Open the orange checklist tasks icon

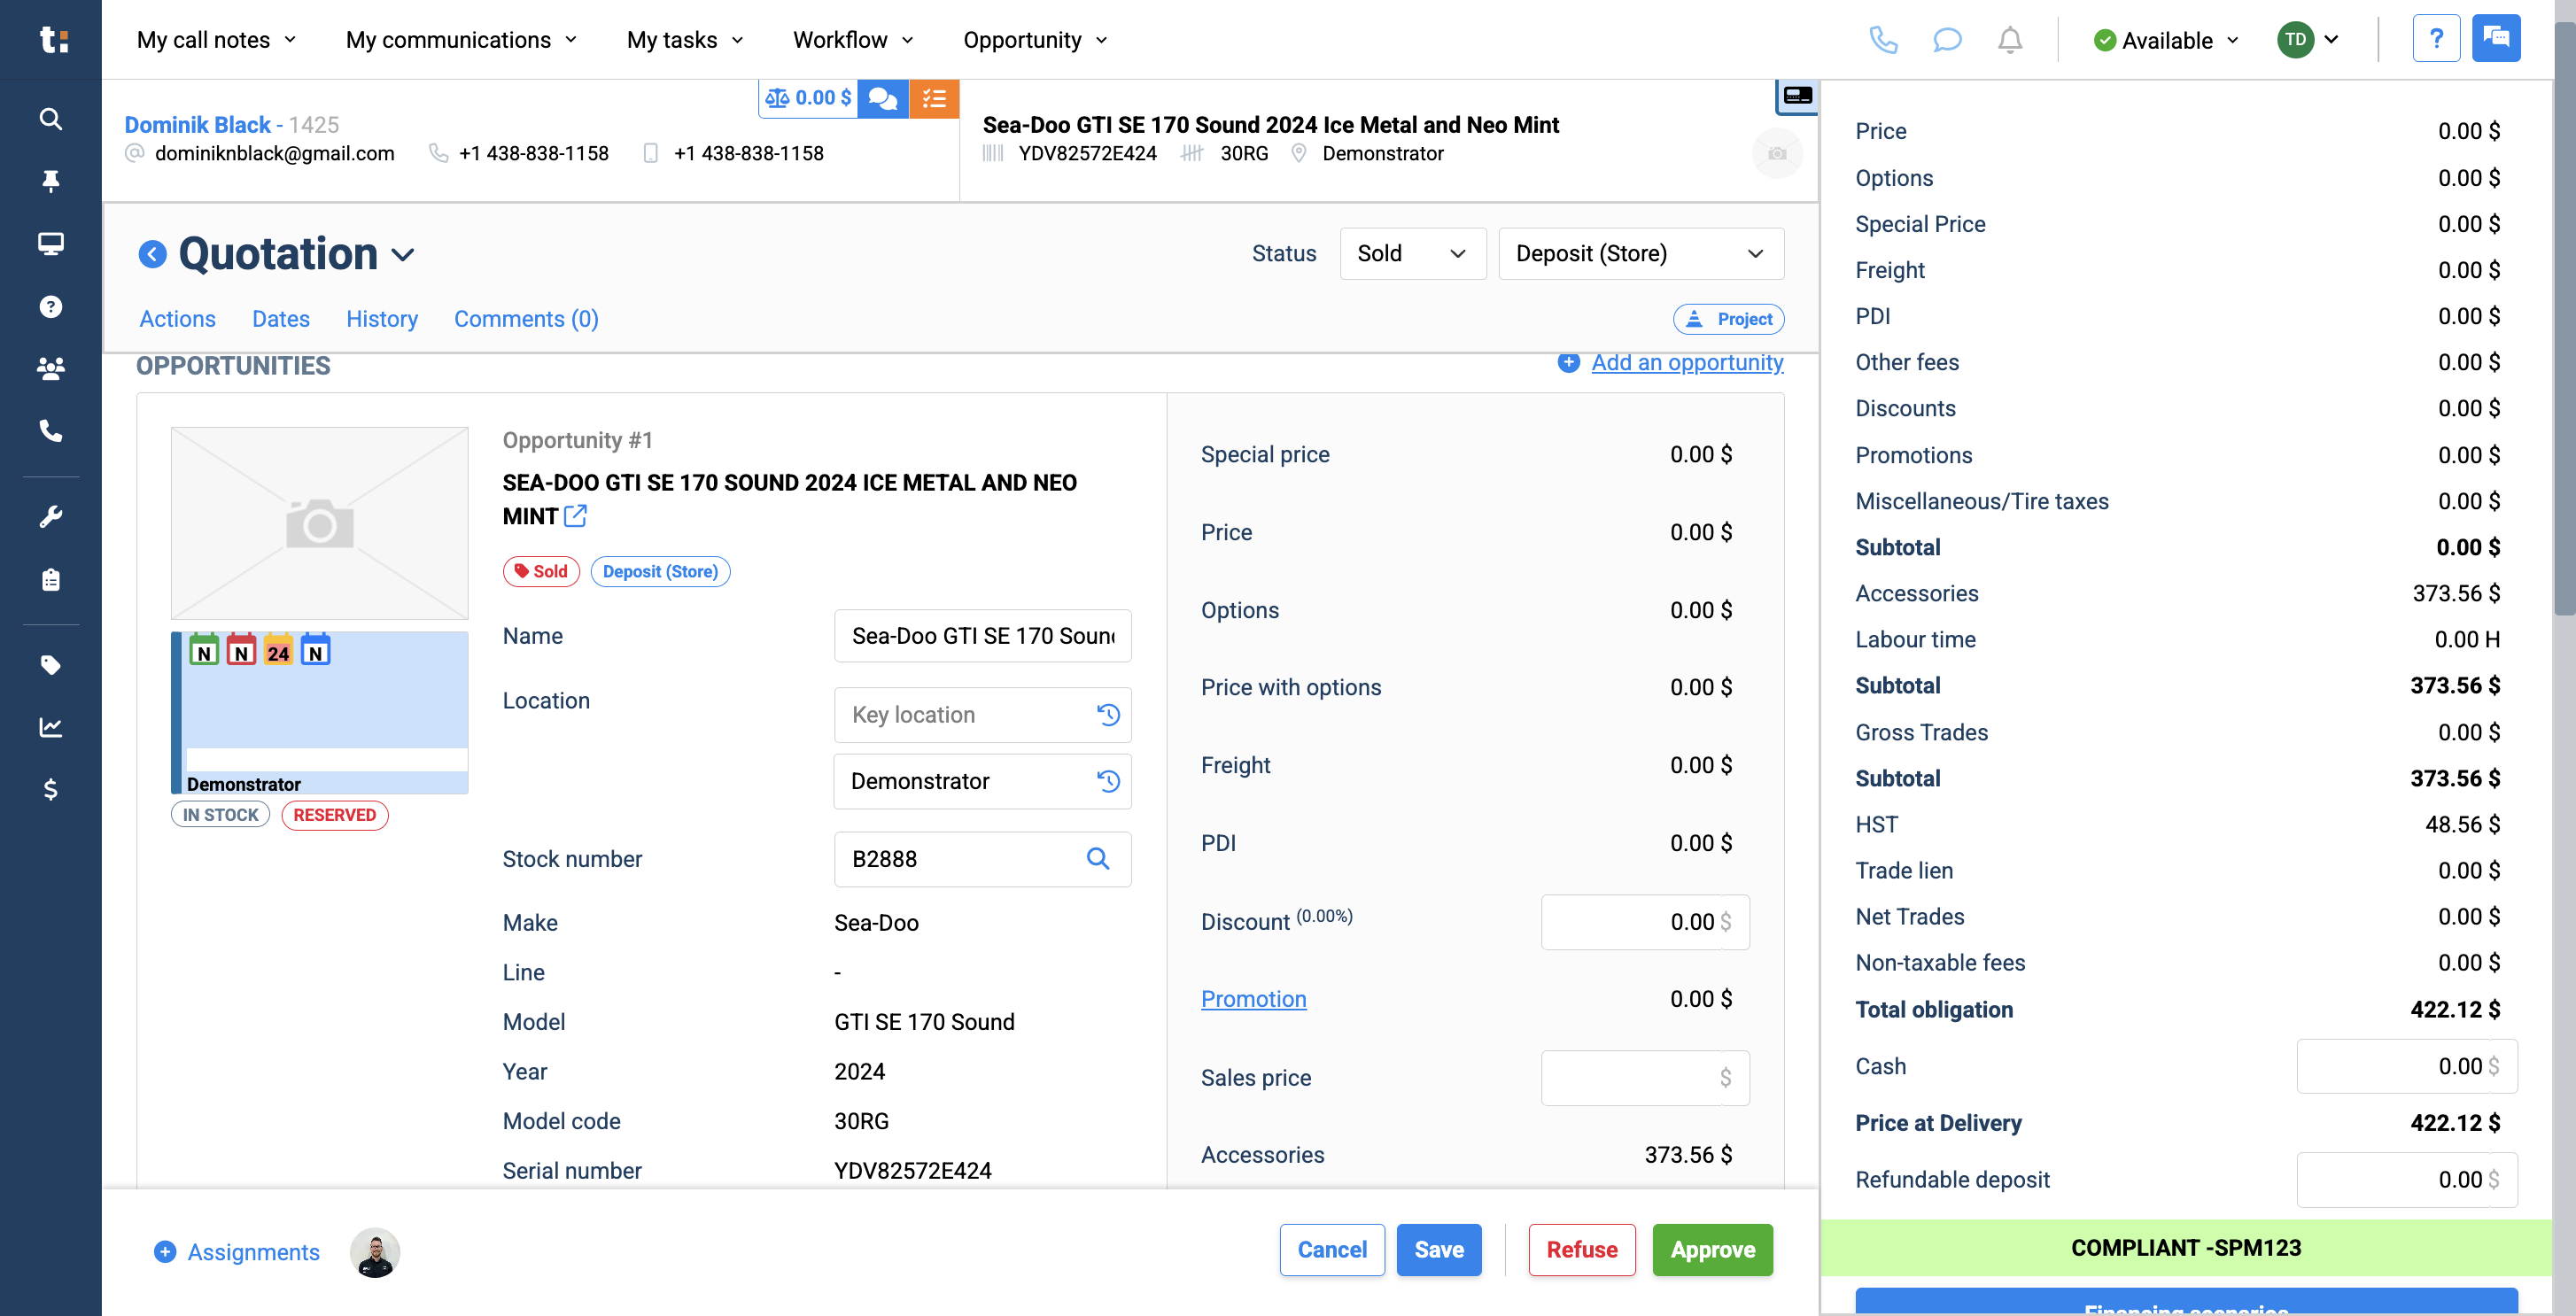[x=933, y=98]
